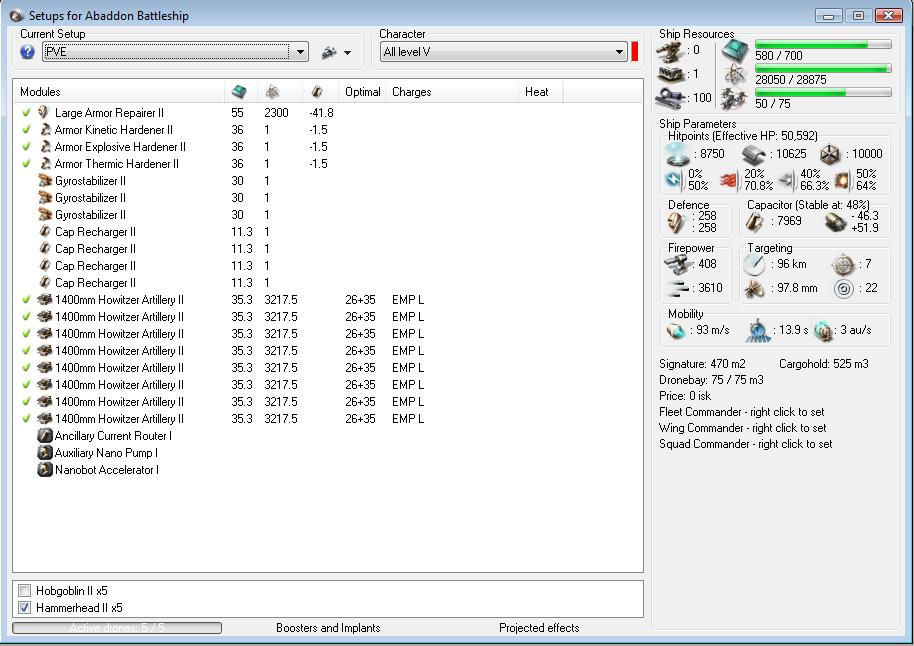Click the explosive resistance icon showing 50% / 64%
The image size is (914, 646).
click(x=842, y=180)
